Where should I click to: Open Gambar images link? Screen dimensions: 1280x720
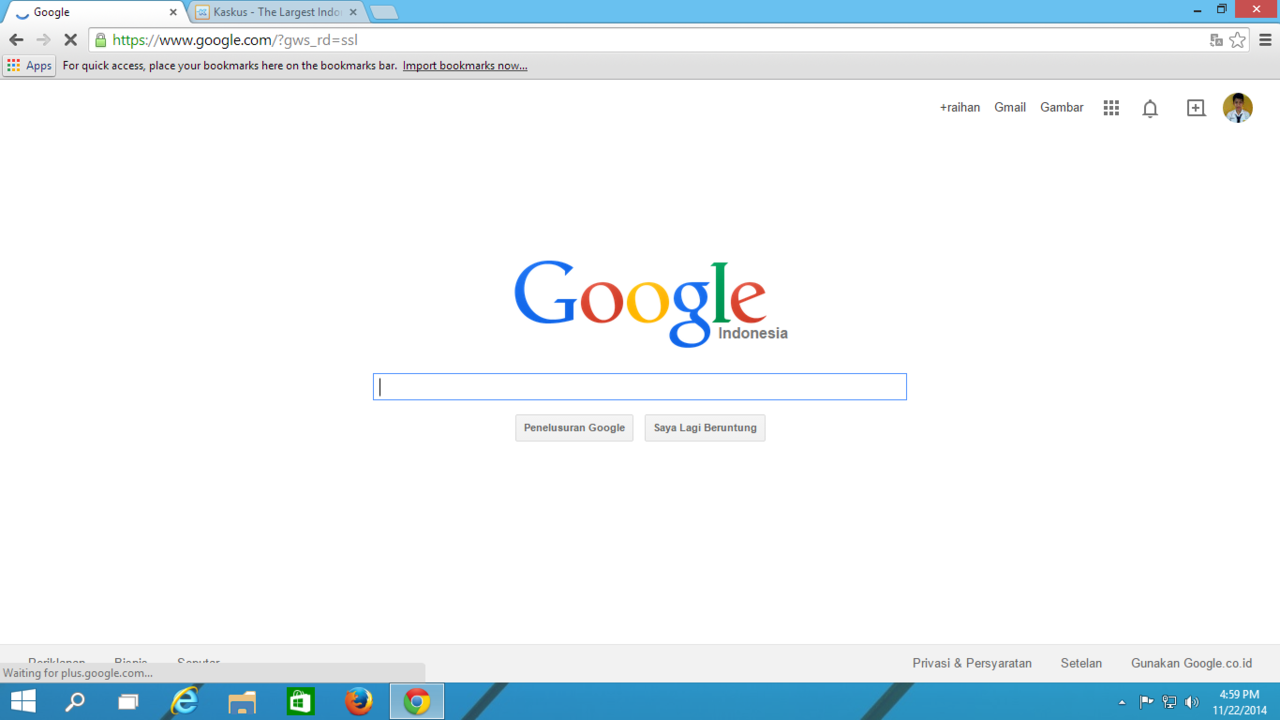click(1062, 108)
